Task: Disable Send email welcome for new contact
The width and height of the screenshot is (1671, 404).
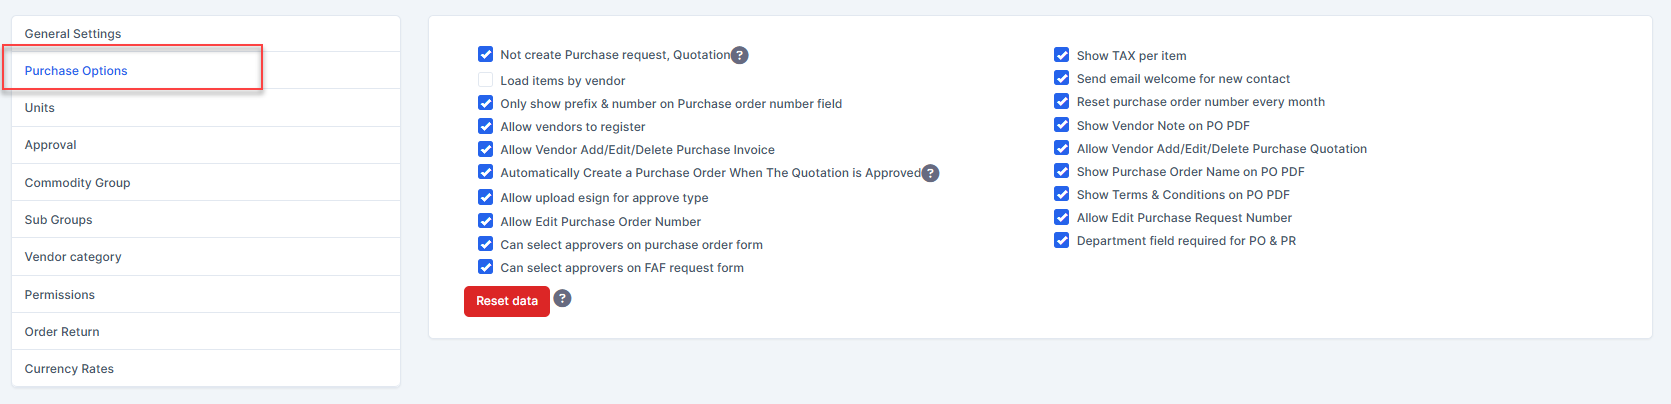Action: (x=1062, y=78)
